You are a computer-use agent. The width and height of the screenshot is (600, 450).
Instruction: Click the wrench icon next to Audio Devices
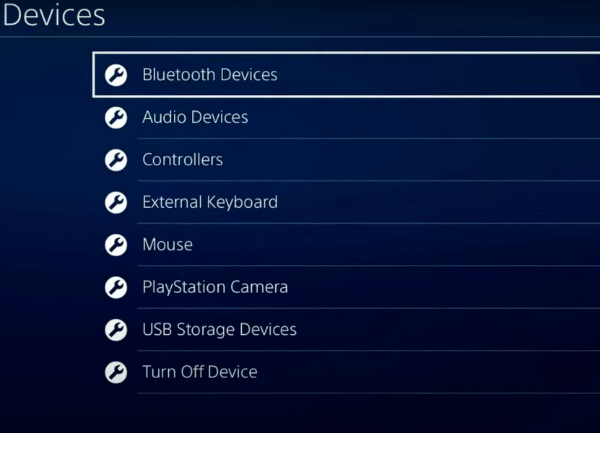coord(116,117)
